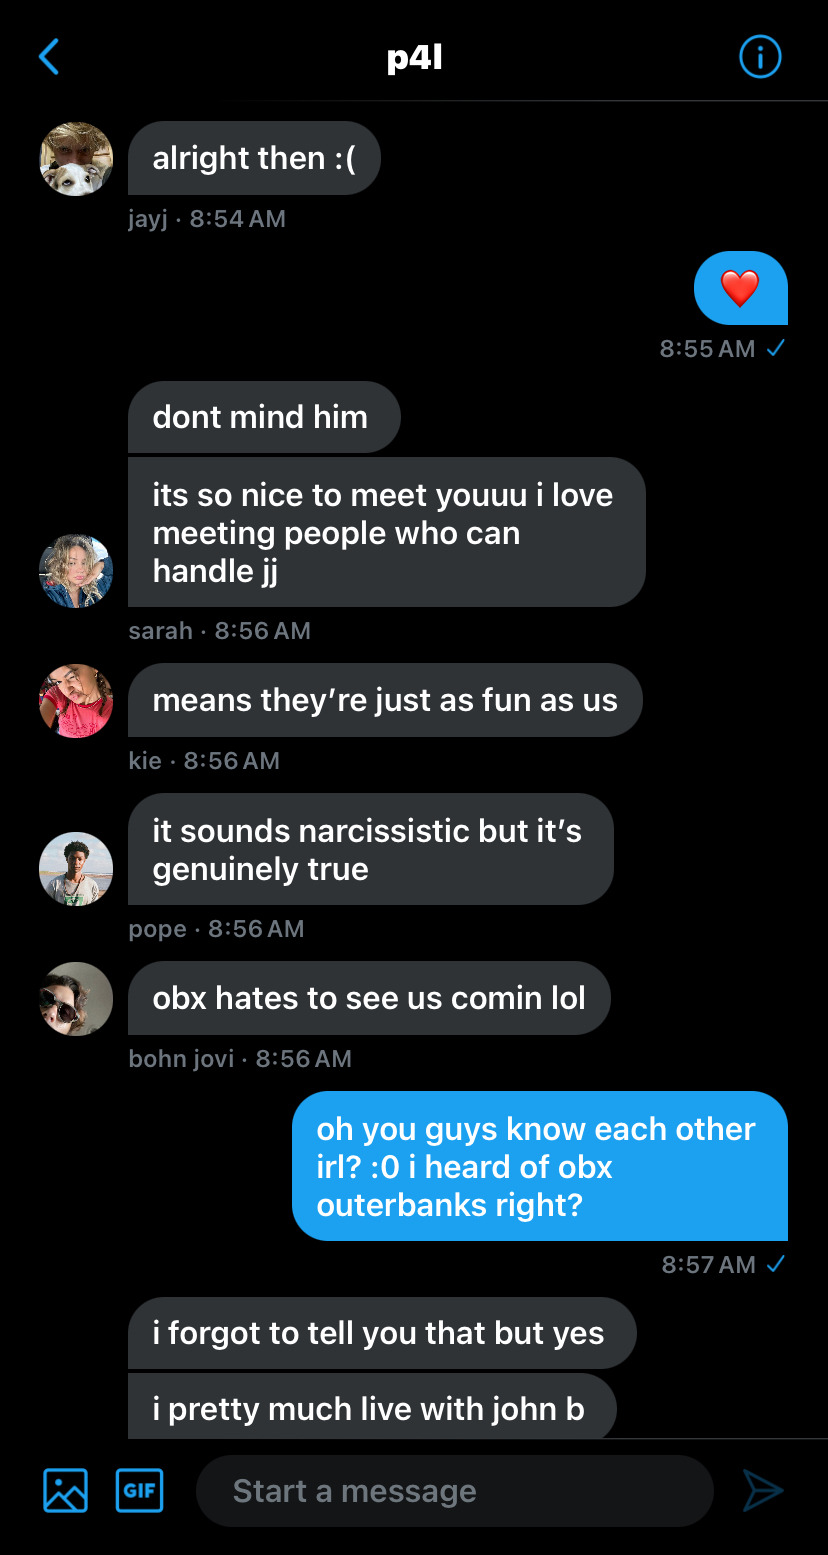Tap "it sounds narcissistic" message from pope

371,849
